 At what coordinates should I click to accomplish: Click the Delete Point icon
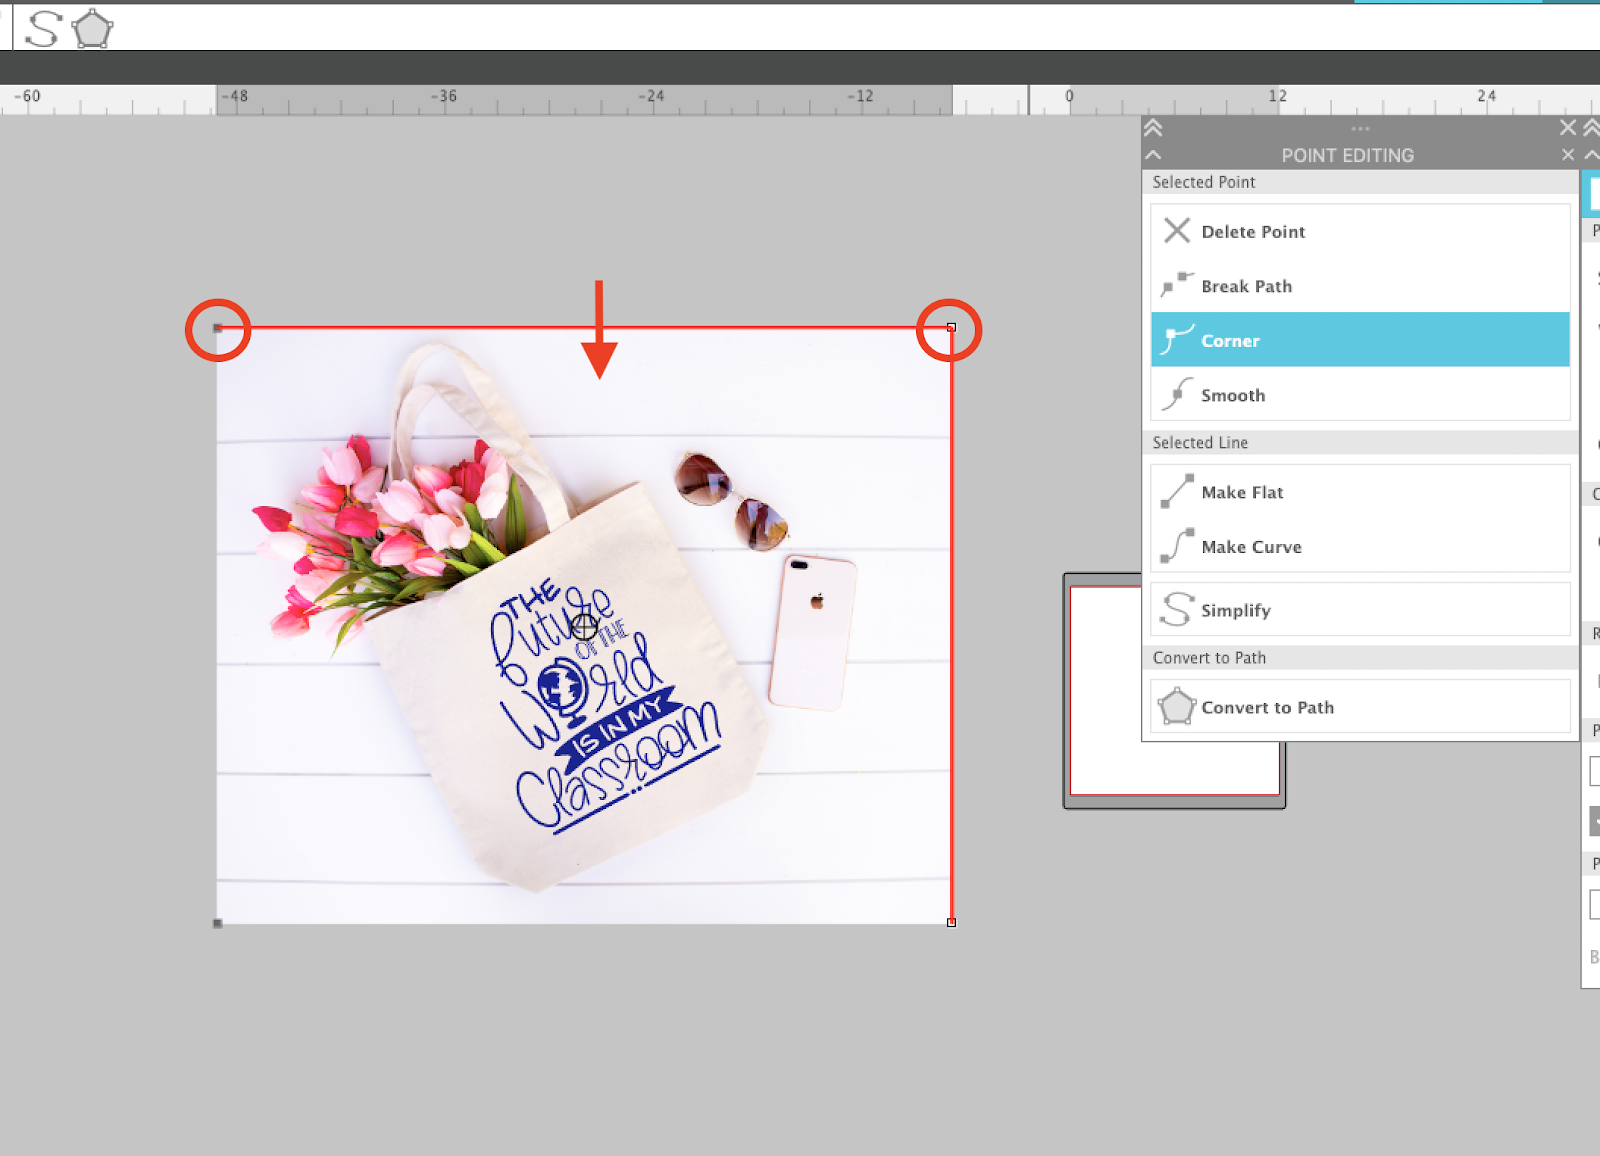pyautogui.click(x=1178, y=231)
